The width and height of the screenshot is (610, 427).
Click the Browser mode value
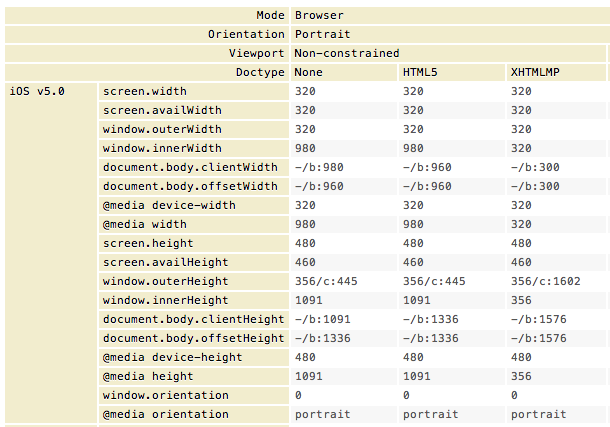pyautogui.click(x=320, y=15)
